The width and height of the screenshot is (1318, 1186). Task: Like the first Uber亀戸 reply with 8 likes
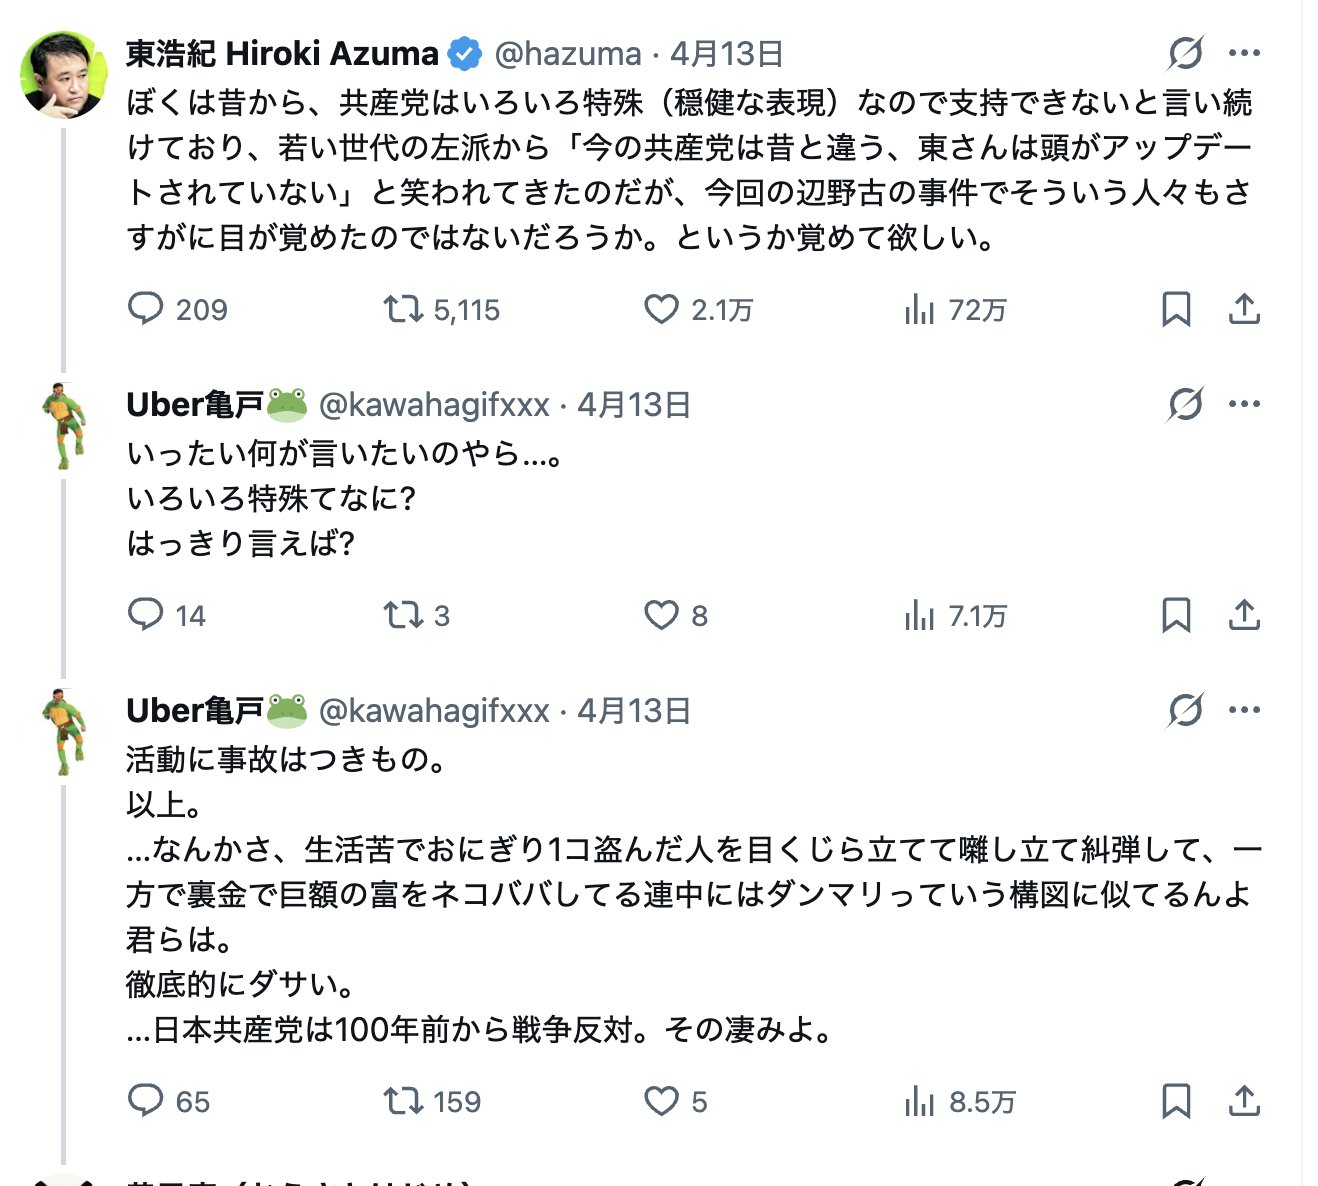tap(661, 615)
